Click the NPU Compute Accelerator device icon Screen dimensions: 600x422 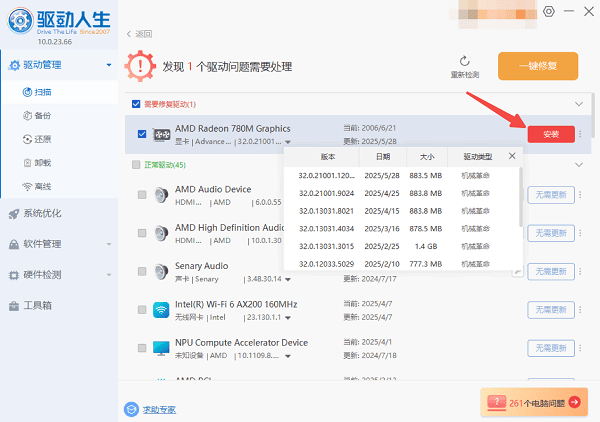(160, 348)
